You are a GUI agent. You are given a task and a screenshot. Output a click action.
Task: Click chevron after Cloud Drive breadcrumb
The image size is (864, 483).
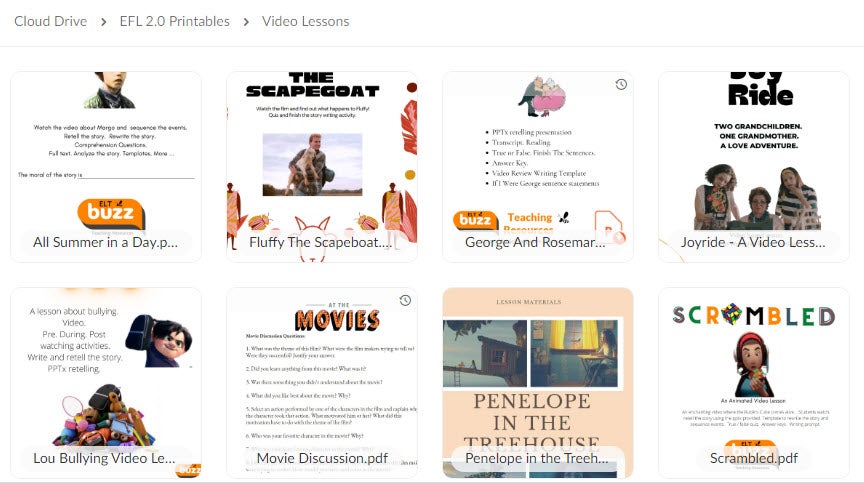coord(103,22)
